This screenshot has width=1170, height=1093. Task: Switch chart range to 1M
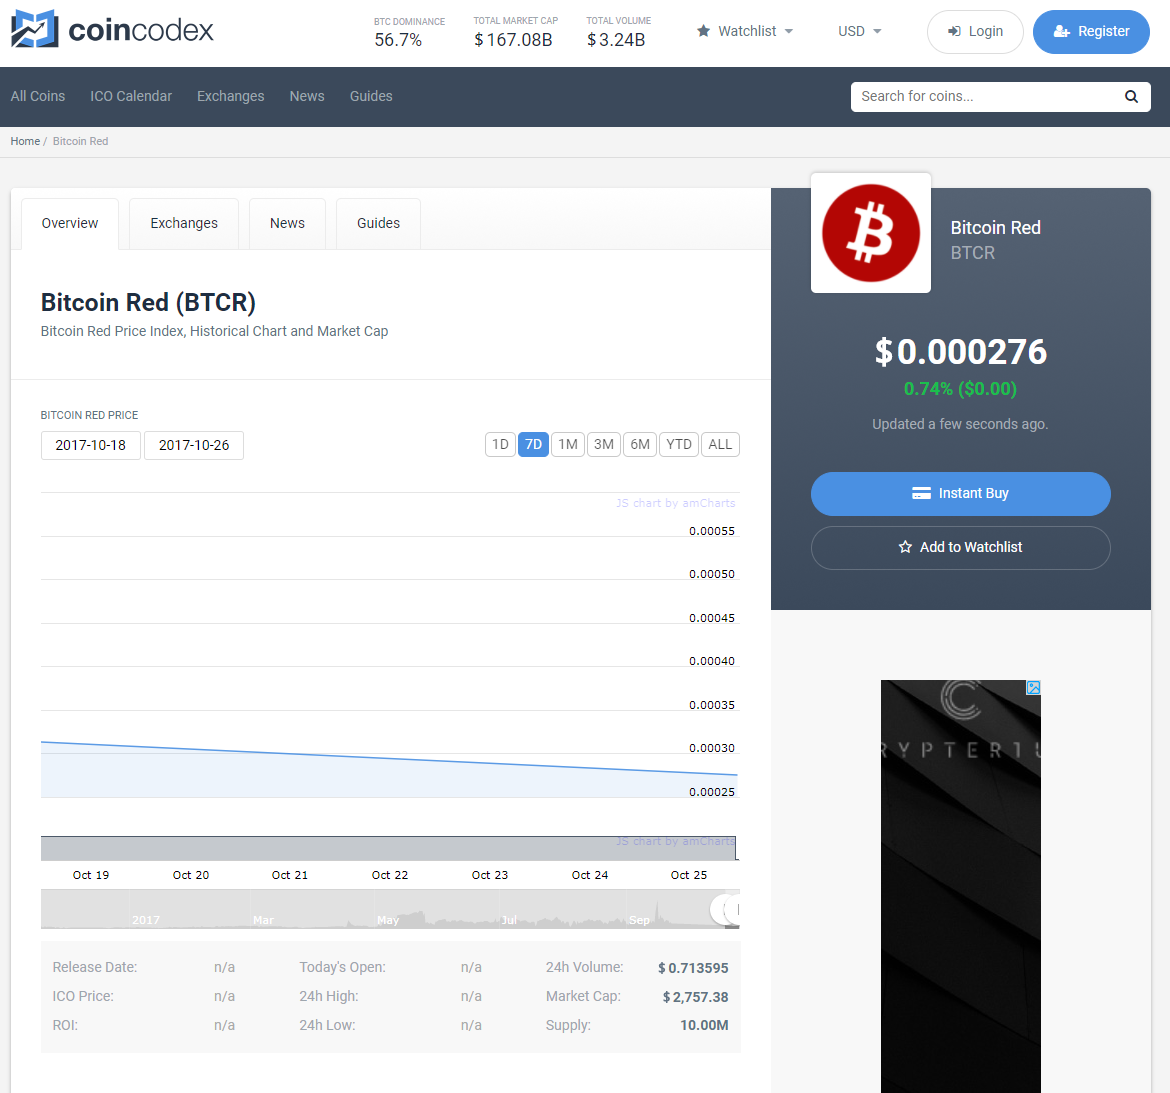pyautogui.click(x=568, y=444)
